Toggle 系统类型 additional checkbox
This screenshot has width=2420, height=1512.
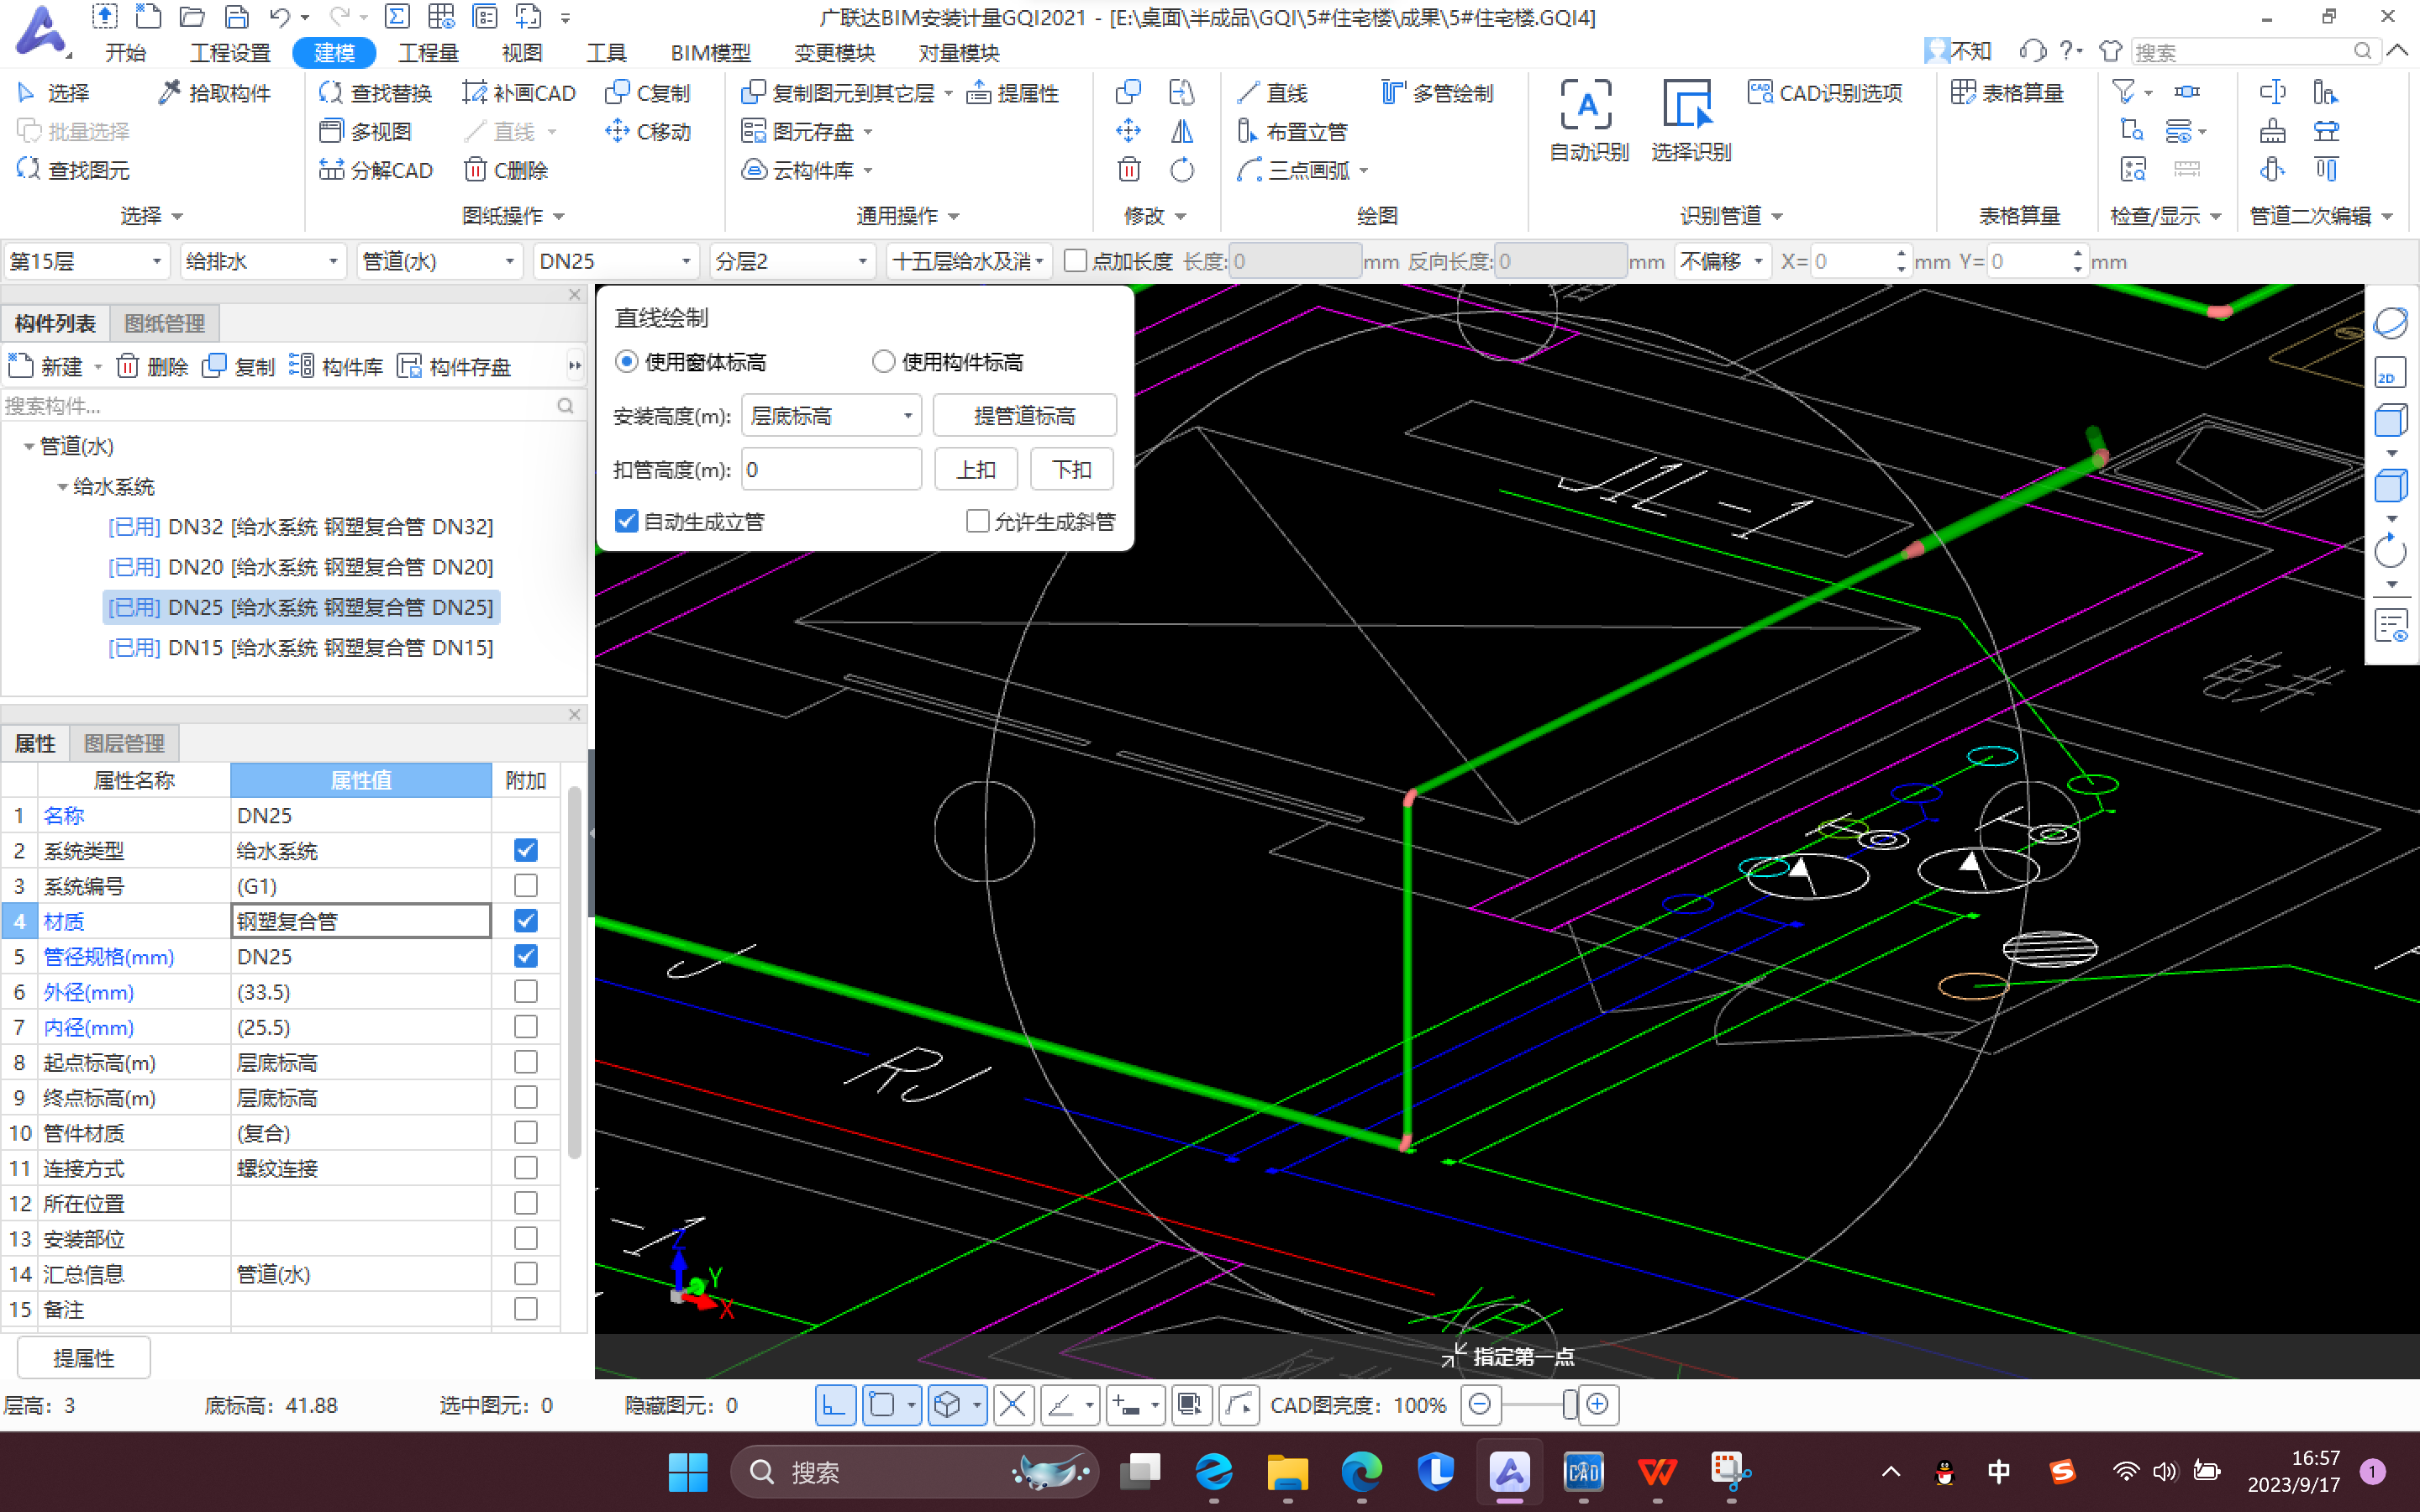525,850
